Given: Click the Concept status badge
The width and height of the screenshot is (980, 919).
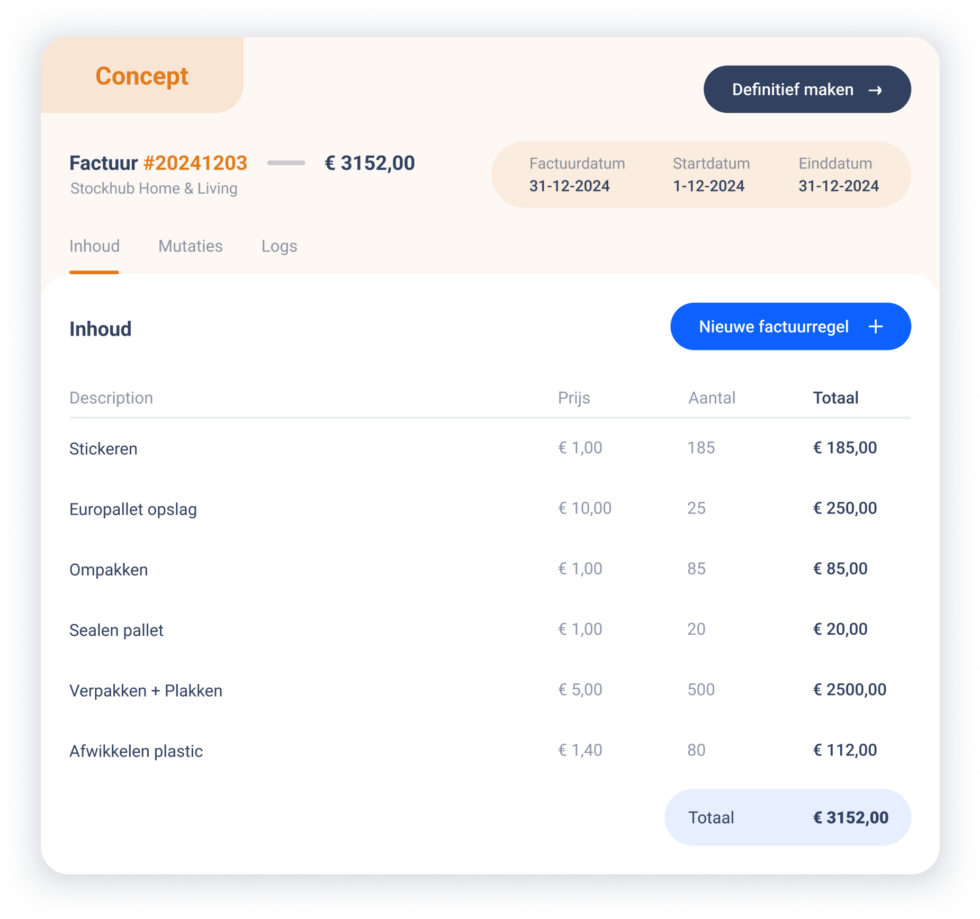Looking at the screenshot, I should (141, 76).
